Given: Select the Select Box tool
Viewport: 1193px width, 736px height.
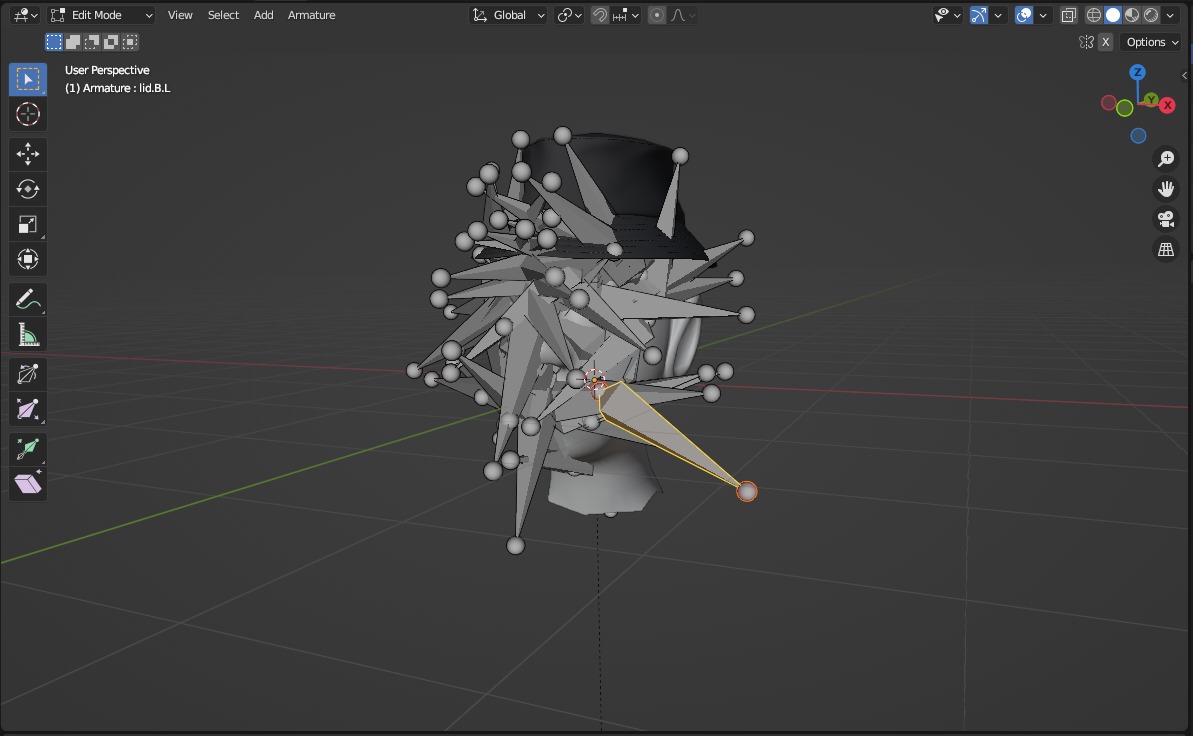Looking at the screenshot, I should pyautogui.click(x=28, y=79).
